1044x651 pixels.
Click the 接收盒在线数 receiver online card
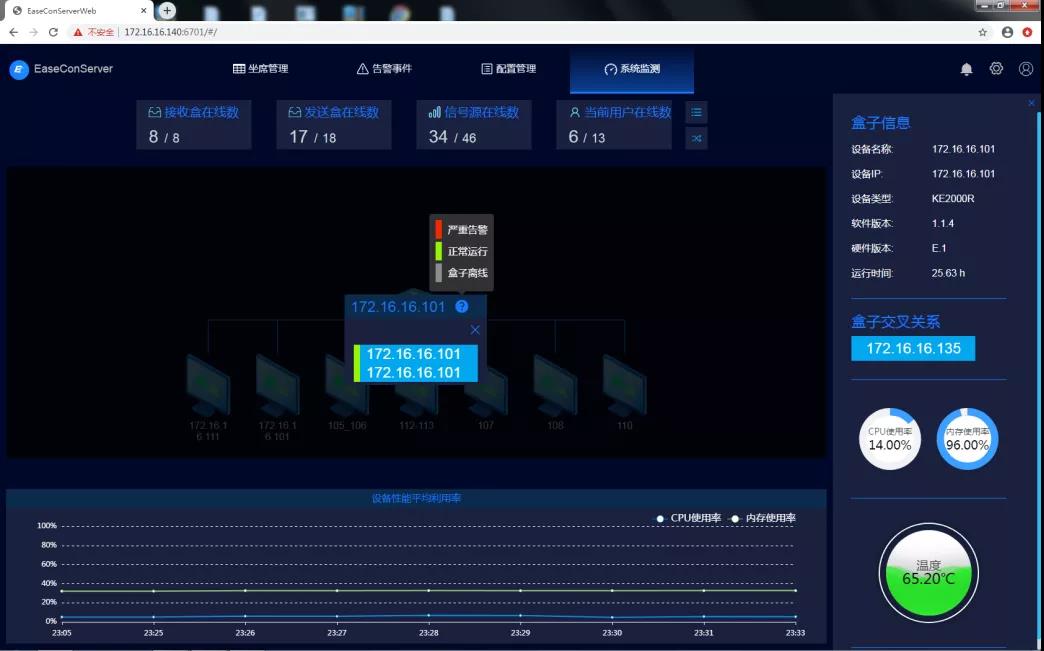(x=193, y=125)
